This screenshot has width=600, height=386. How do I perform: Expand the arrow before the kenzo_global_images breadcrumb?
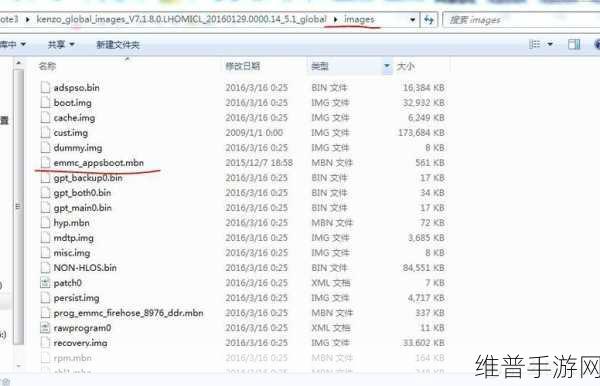pyautogui.click(x=28, y=19)
